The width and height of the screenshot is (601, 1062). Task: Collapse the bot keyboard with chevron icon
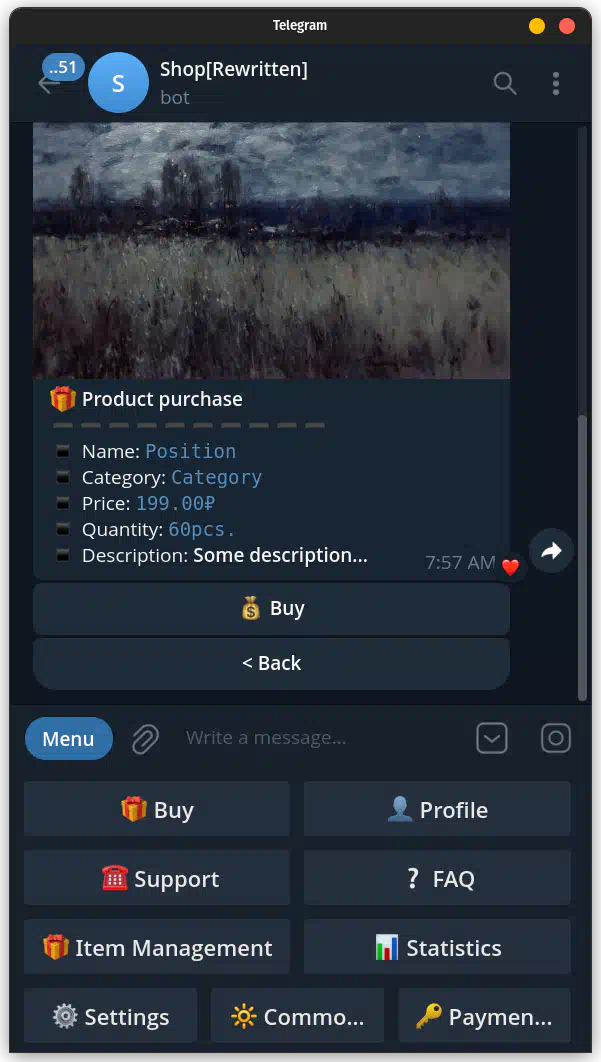[492, 738]
